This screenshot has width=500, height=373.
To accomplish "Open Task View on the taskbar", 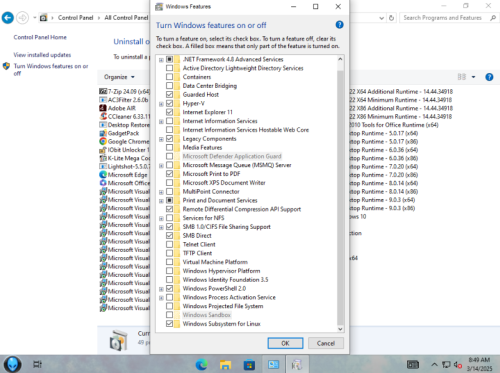I will 37,364.
